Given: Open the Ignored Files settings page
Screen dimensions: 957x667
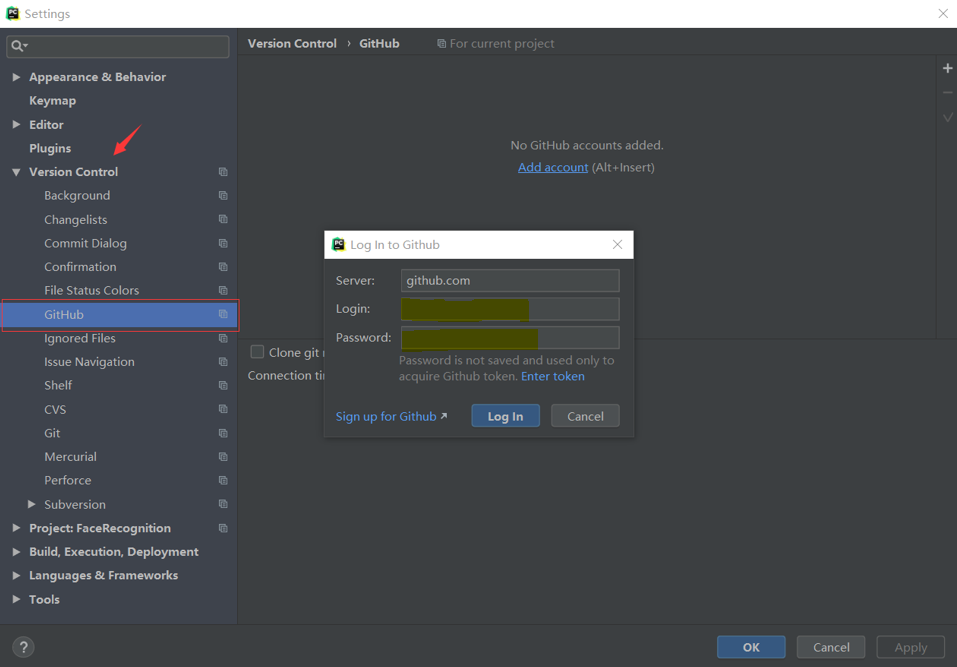Looking at the screenshot, I should point(79,338).
